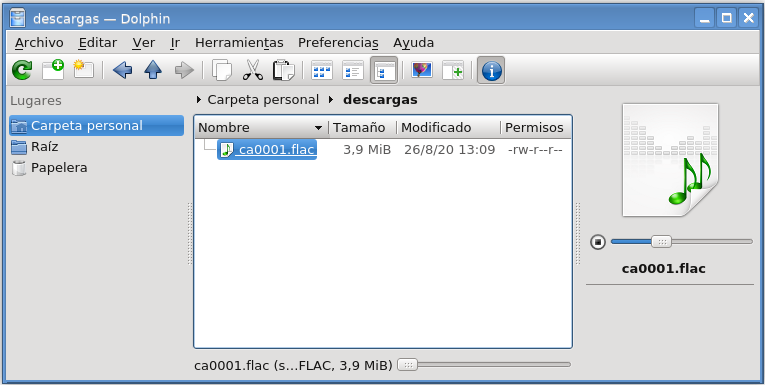Close the Dolphin window
This screenshot has width=765, height=385.
click(748, 19)
